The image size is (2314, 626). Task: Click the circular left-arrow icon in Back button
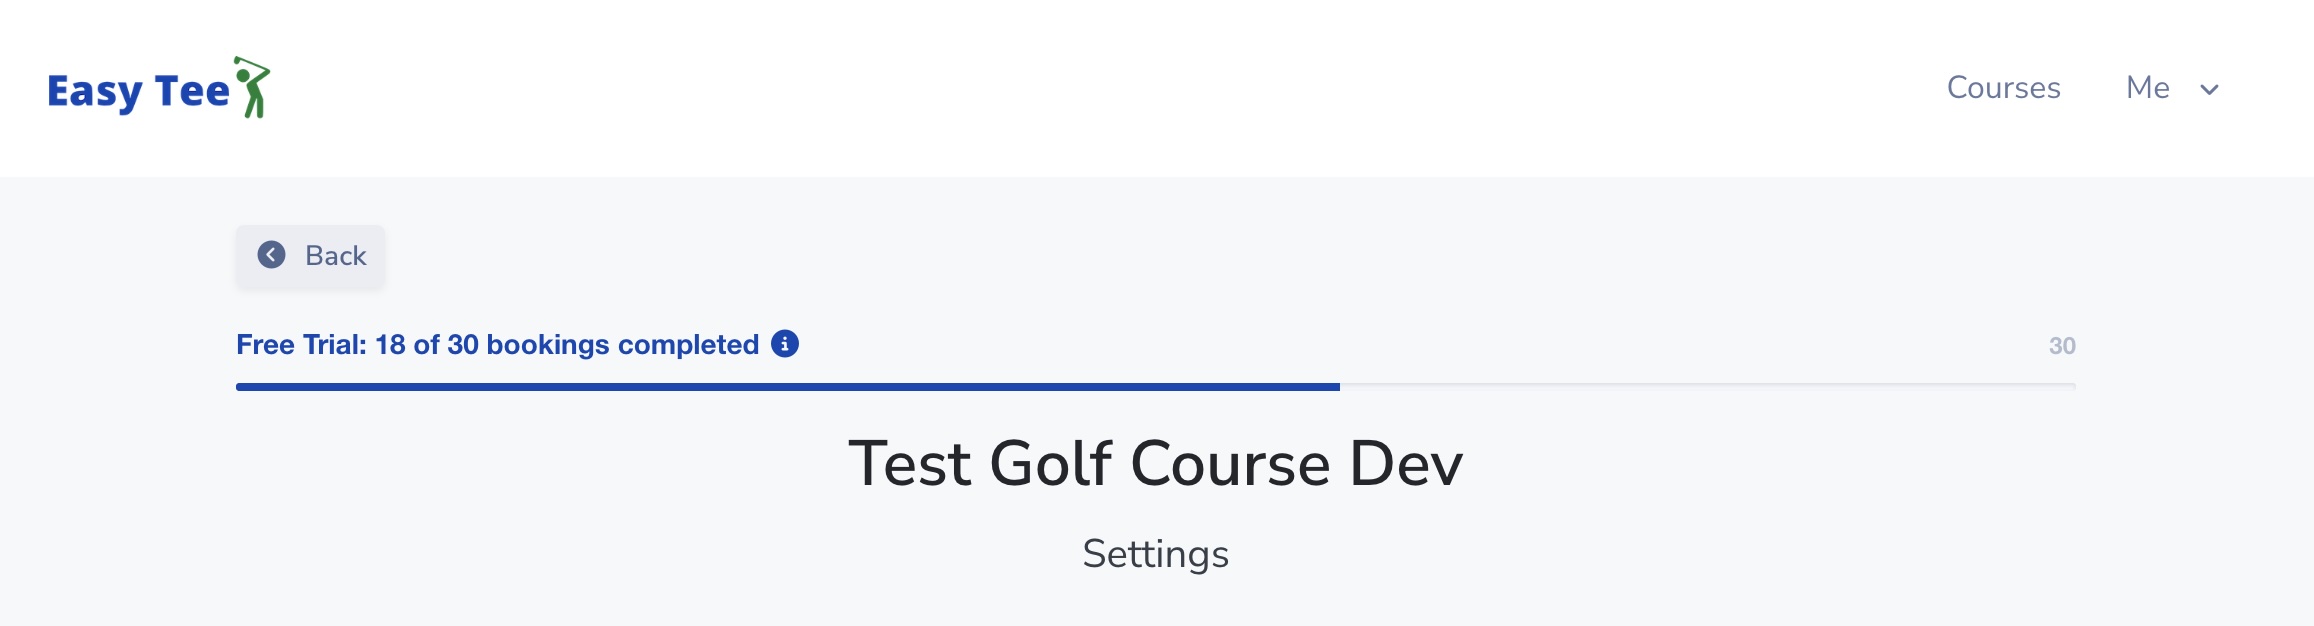coord(270,256)
